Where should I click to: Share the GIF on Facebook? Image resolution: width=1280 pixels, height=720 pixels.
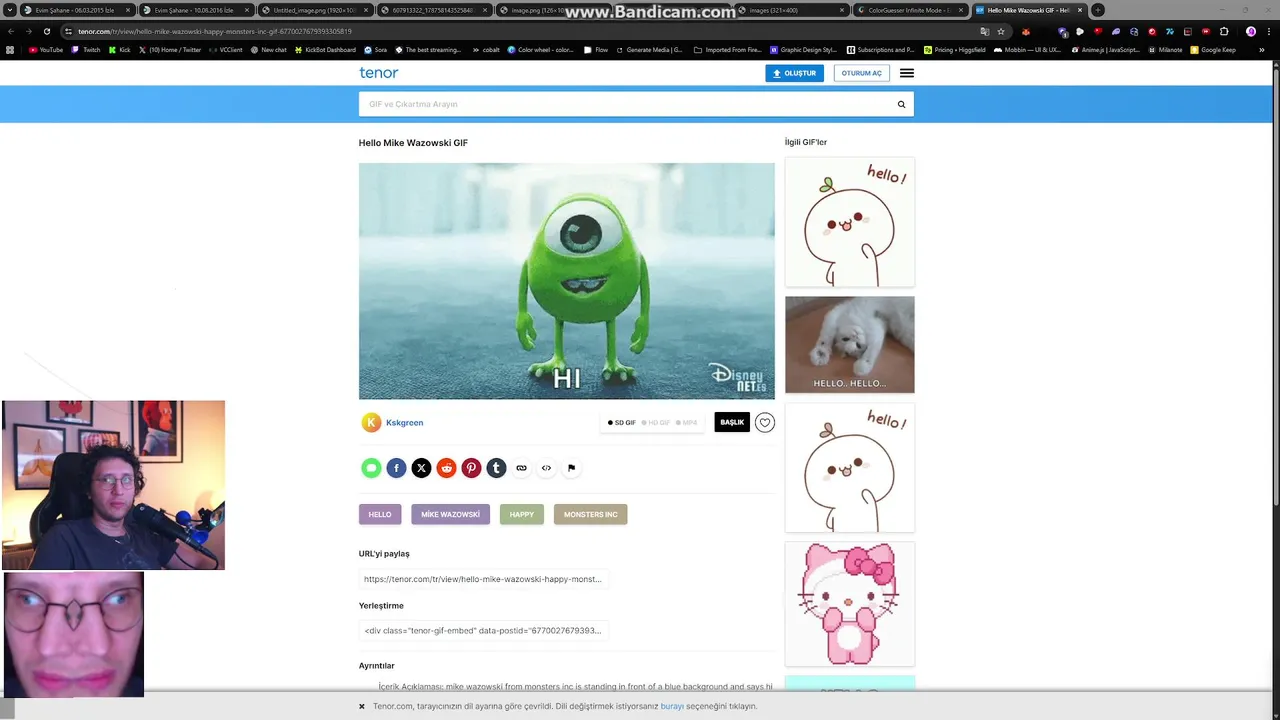point(396,468)
